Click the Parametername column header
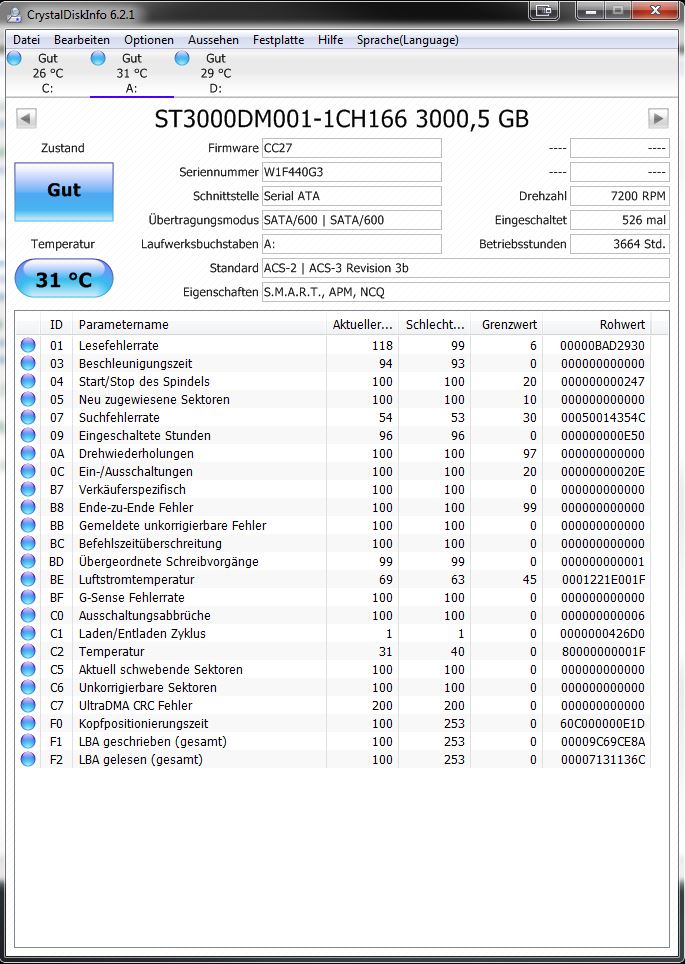 pyautogui.click(x=199, y=325)
